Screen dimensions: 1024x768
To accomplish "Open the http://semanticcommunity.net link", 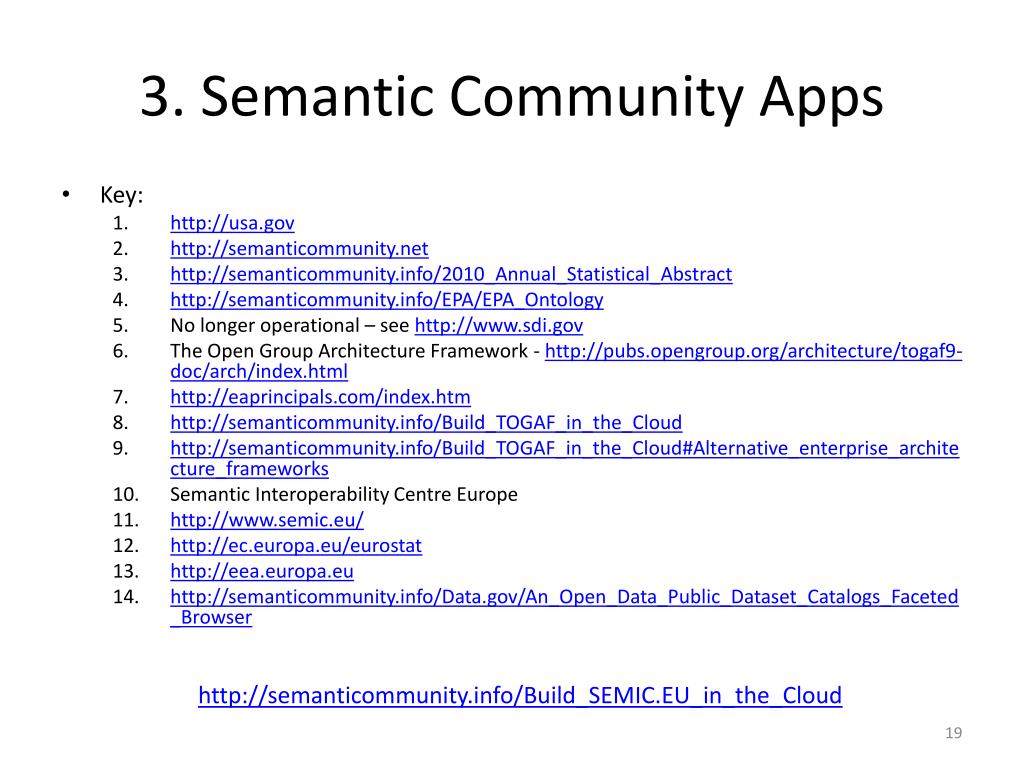I will pos(299,249).
